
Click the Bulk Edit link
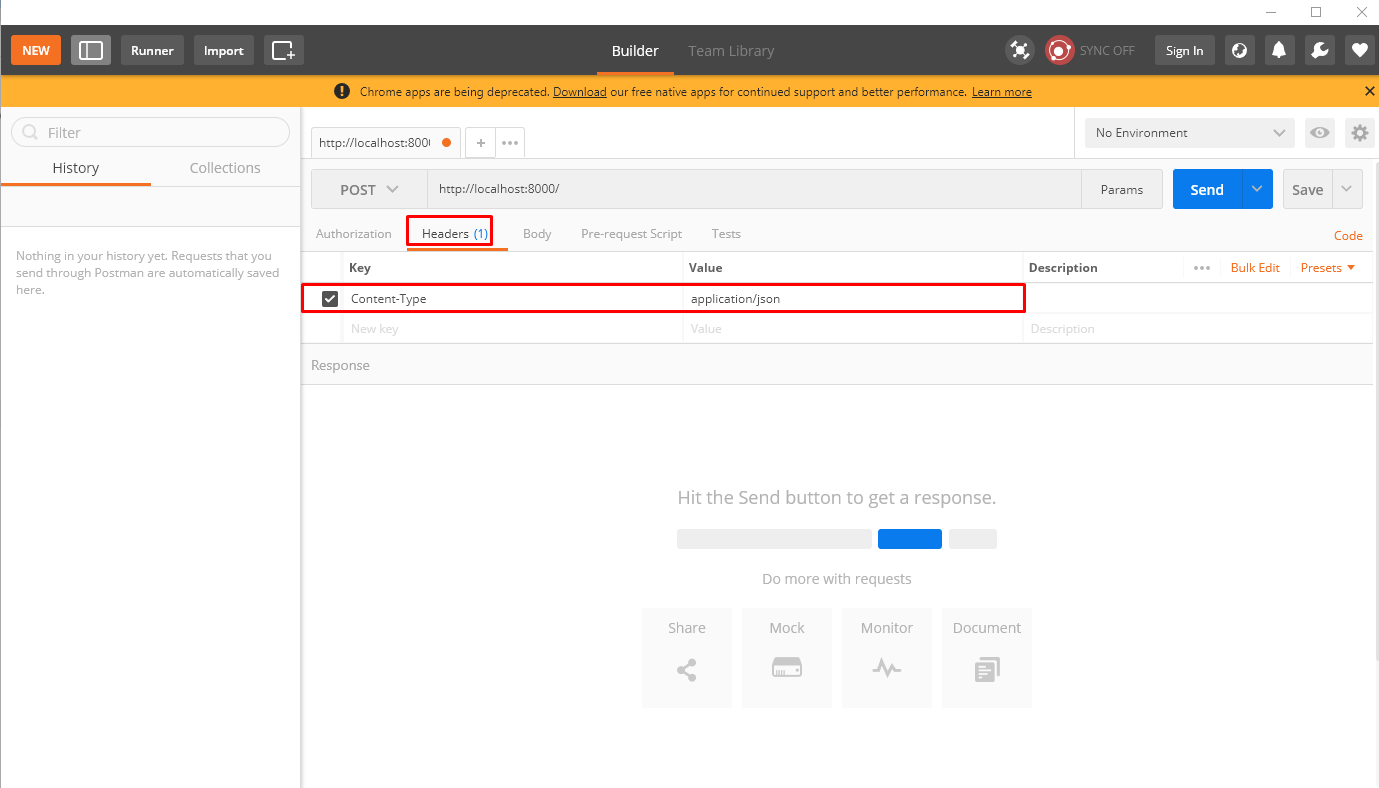[x=1255, y=268]
